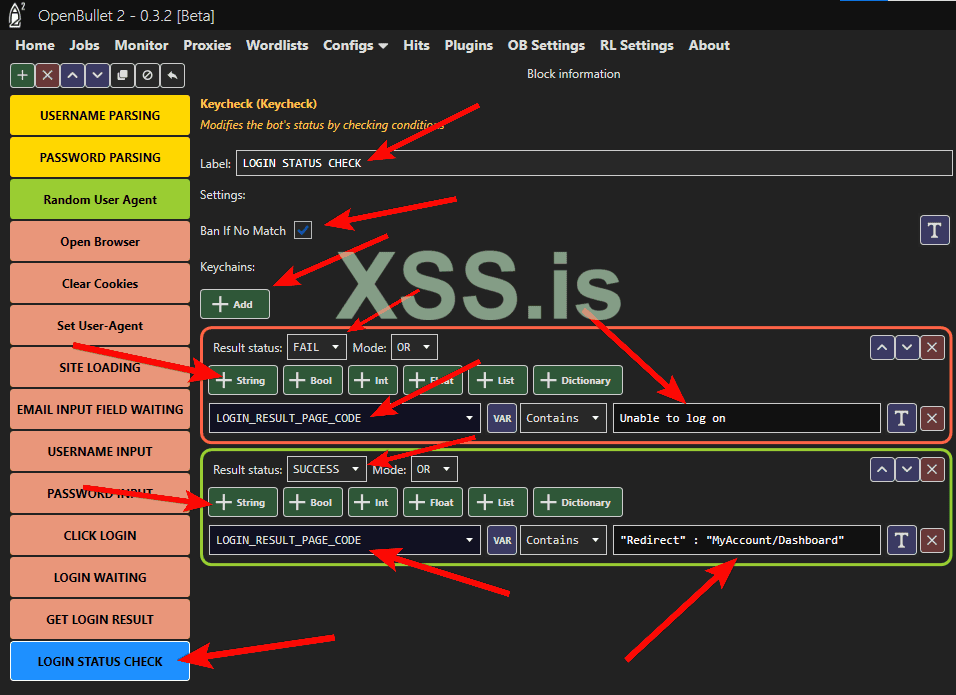Open the Mode OR dropdown in SUCCESS keychain

point(434,469)
